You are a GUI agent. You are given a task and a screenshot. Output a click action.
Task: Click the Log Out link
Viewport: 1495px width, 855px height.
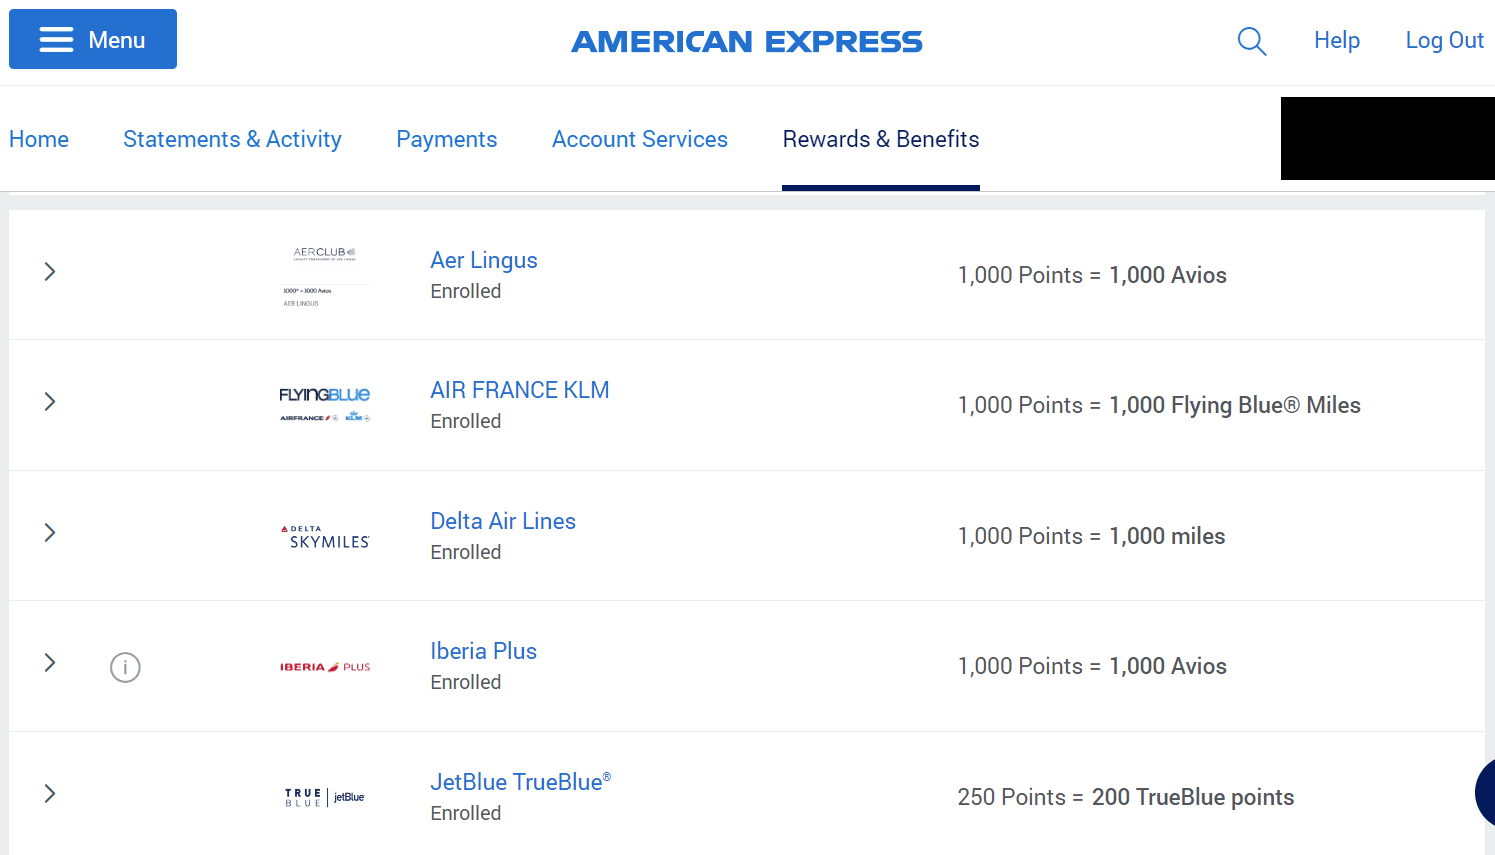[1444, 40]
